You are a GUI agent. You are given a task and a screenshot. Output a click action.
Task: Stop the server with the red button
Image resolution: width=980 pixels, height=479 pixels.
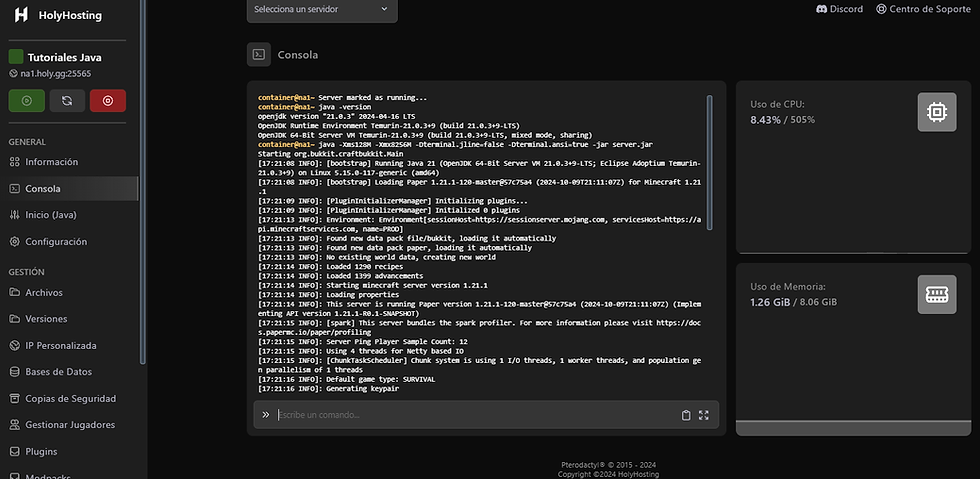108,101
